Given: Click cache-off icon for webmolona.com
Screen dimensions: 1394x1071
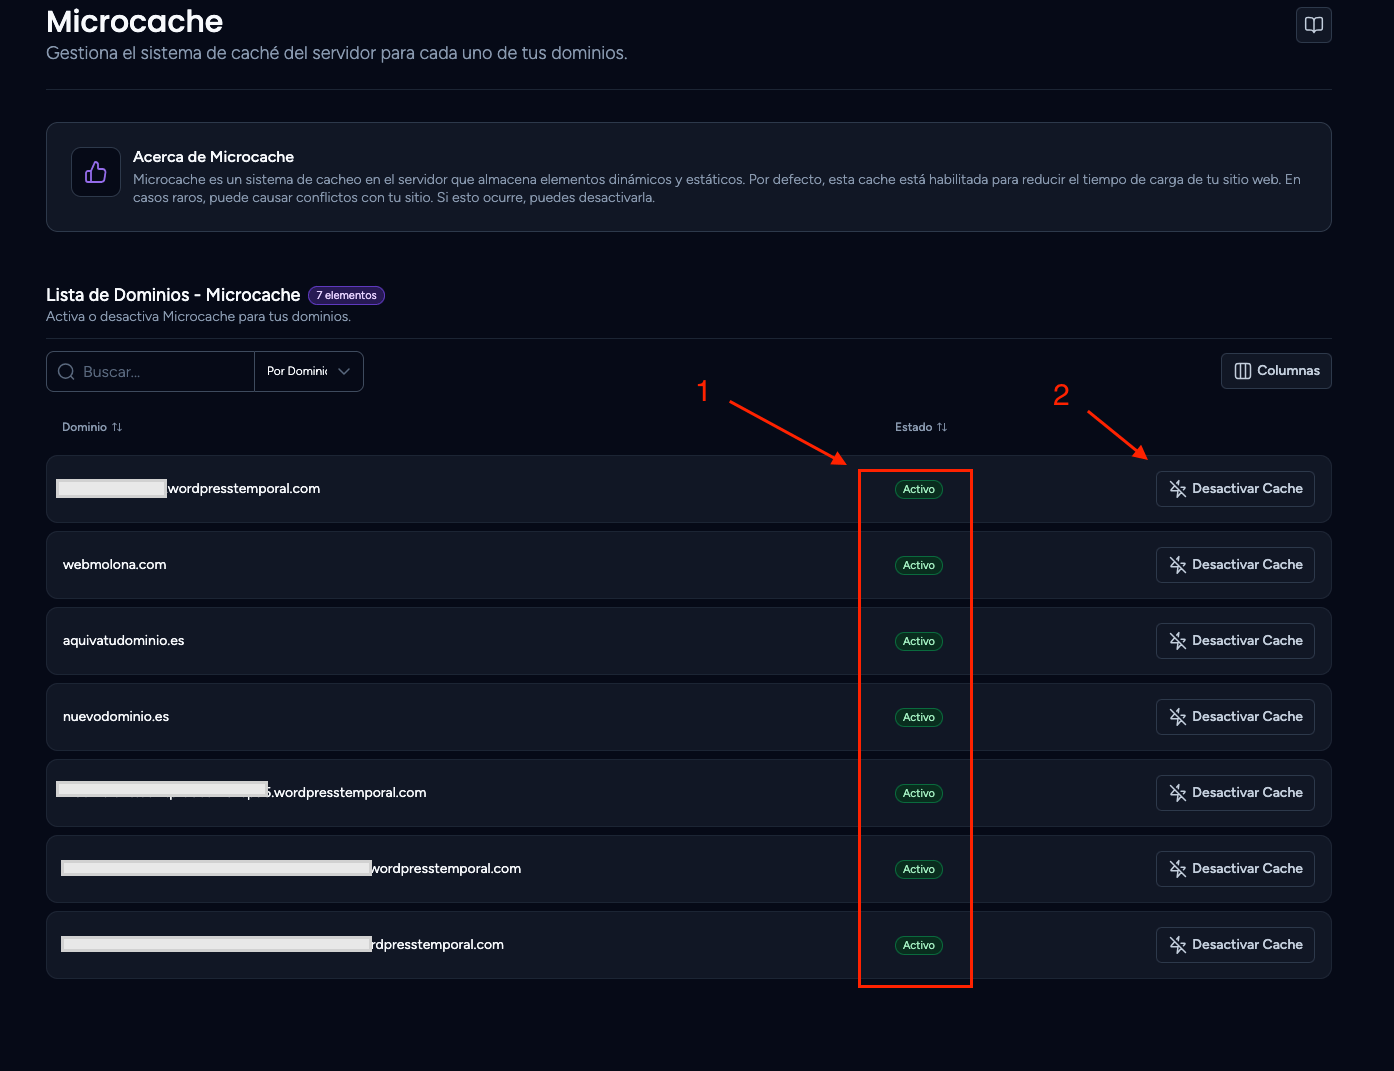Looking at the screenshot, I should point(1178,565).
